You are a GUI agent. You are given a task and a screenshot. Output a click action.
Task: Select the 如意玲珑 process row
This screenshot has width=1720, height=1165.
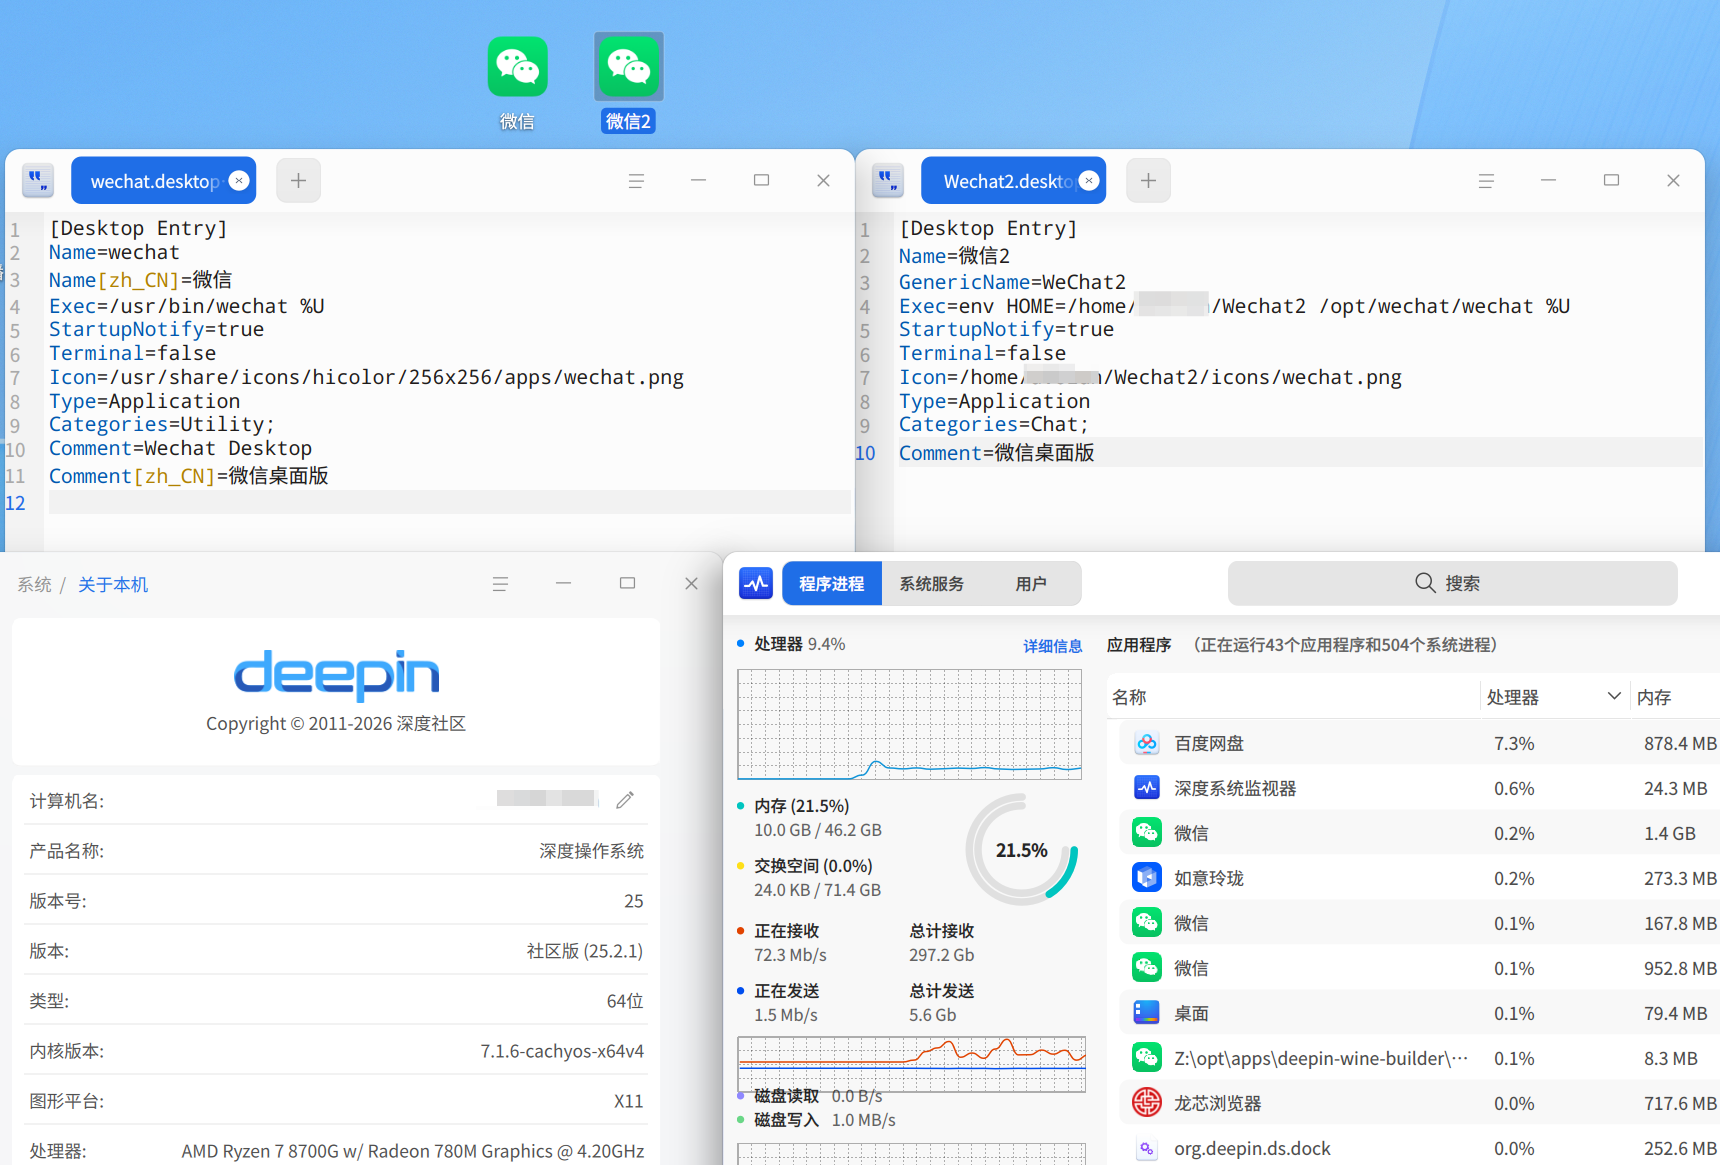pyautogui.click(x=1420, y=878)
